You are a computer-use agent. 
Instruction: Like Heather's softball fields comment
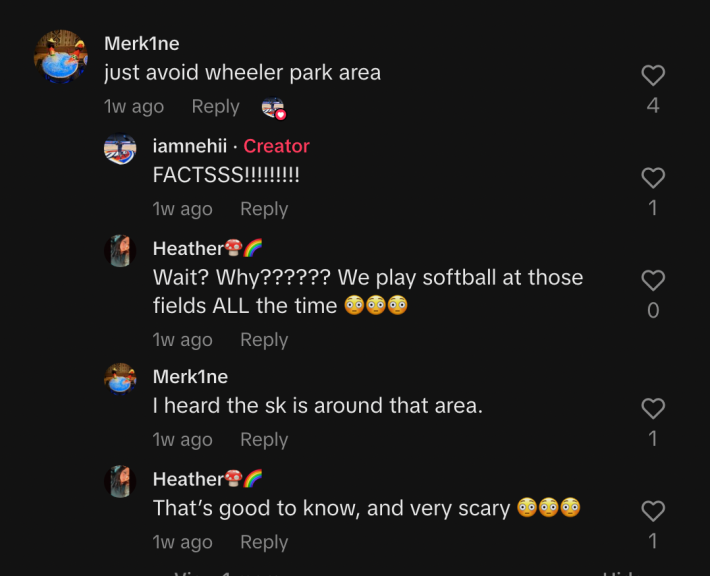[653, 280]
